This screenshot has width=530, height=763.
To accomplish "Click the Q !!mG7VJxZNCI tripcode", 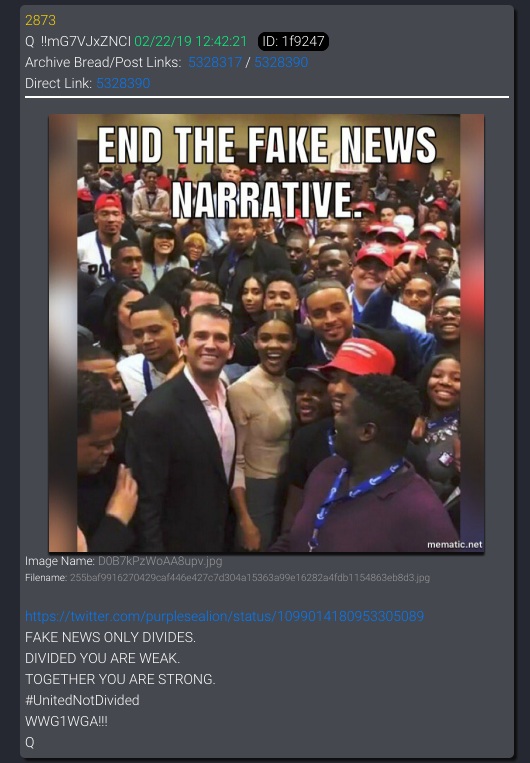I will click(x=78, y=41).
